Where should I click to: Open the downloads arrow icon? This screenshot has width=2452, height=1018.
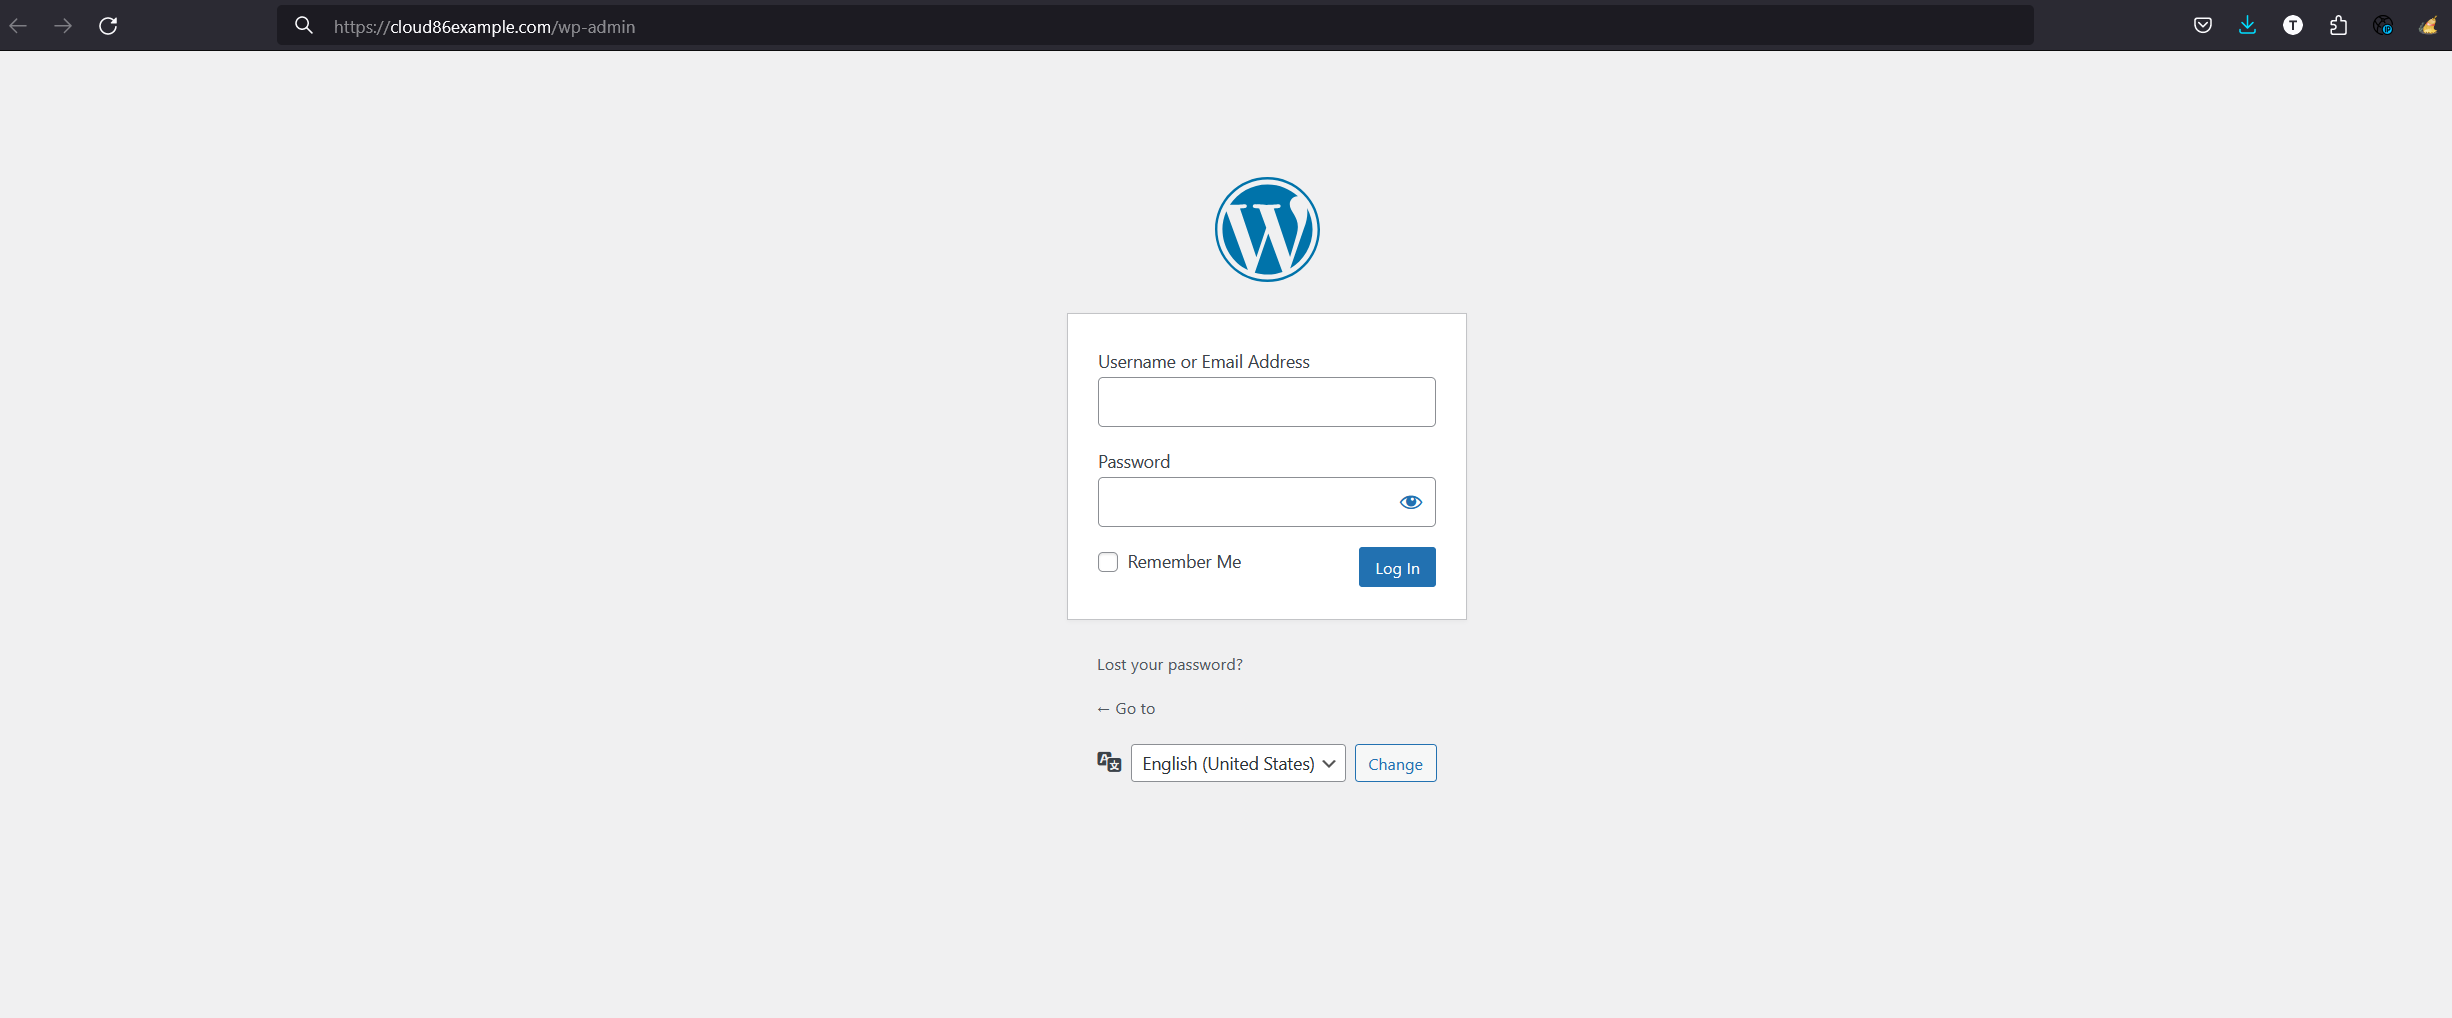point(2248,26)
